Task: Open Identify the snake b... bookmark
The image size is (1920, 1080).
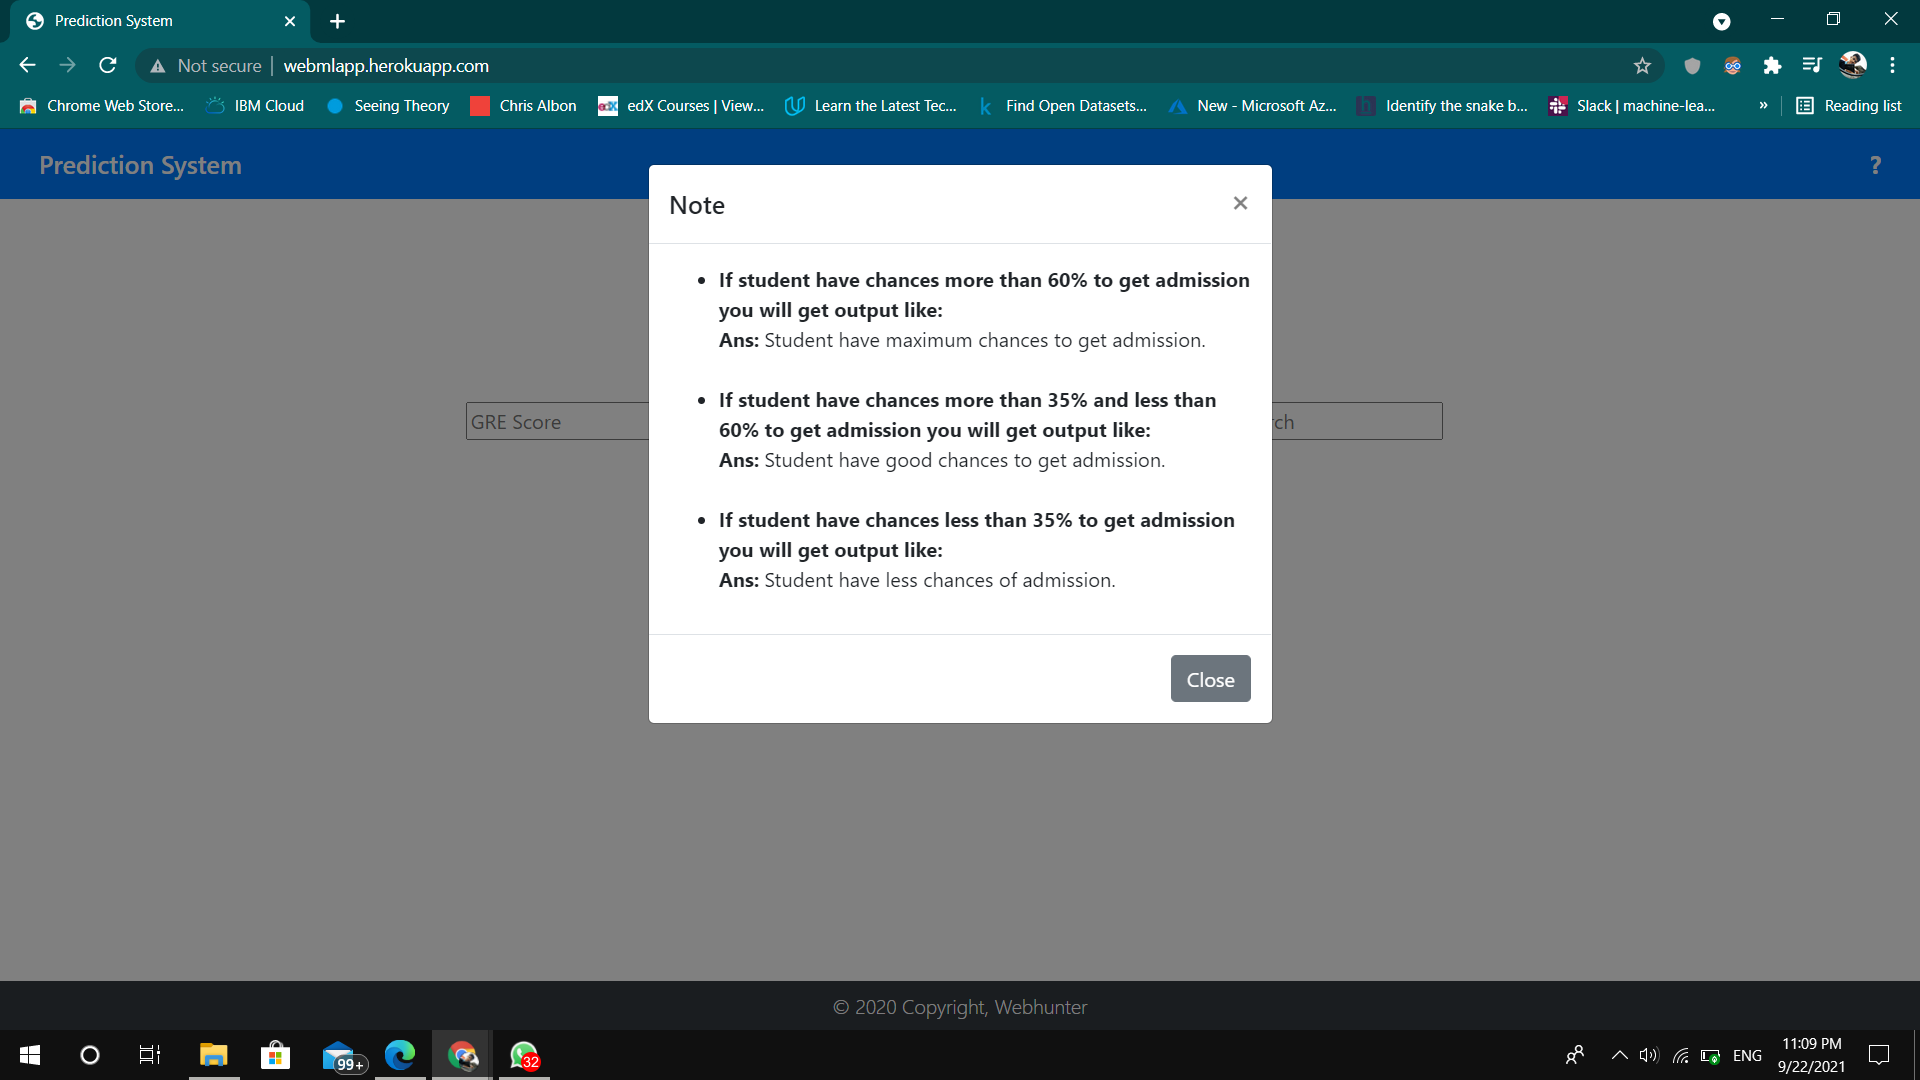Action: point(1442,105)
